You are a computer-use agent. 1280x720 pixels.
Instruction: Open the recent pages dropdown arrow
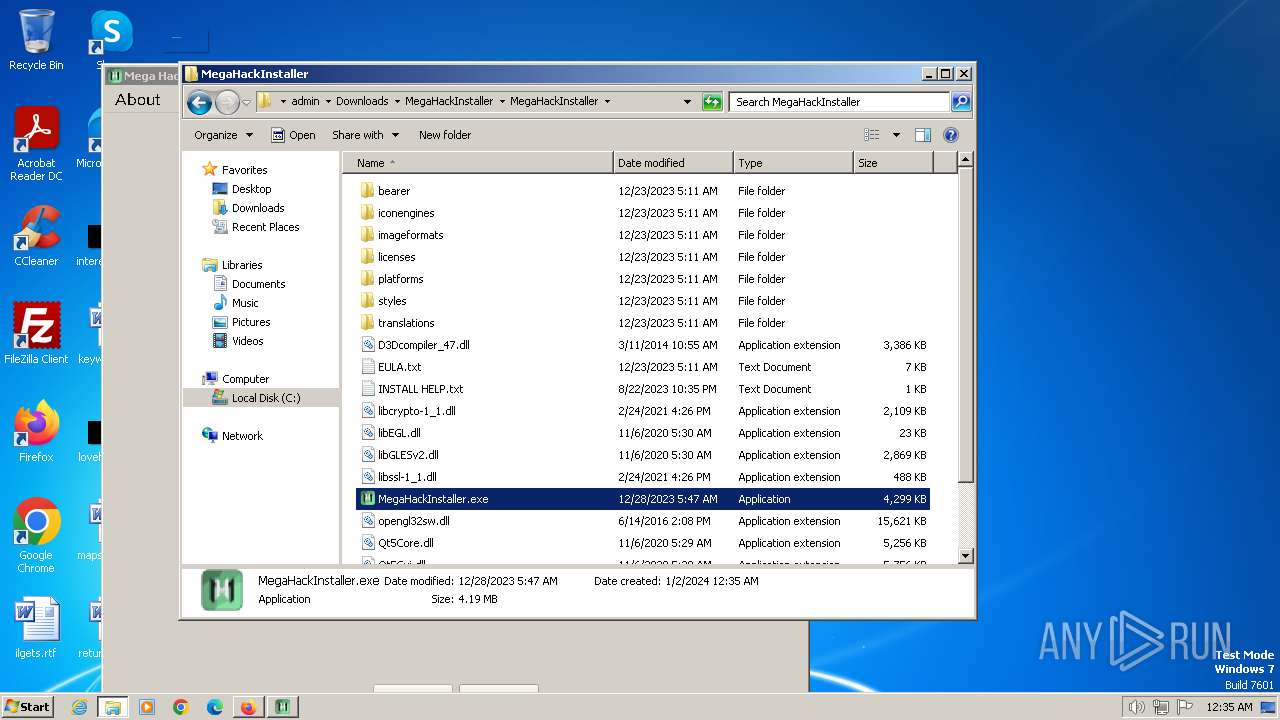tap(246, 102)
